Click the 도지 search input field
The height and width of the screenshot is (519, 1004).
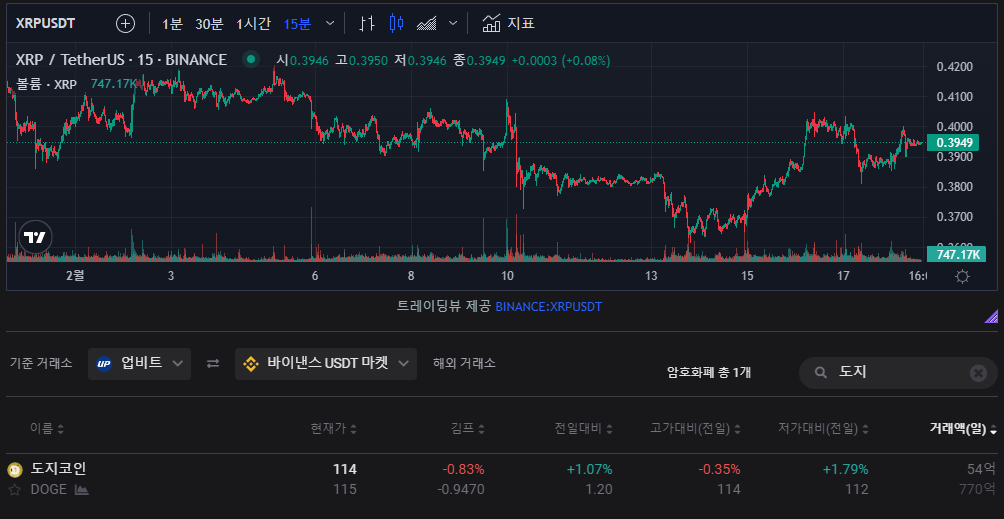point(896,372)
